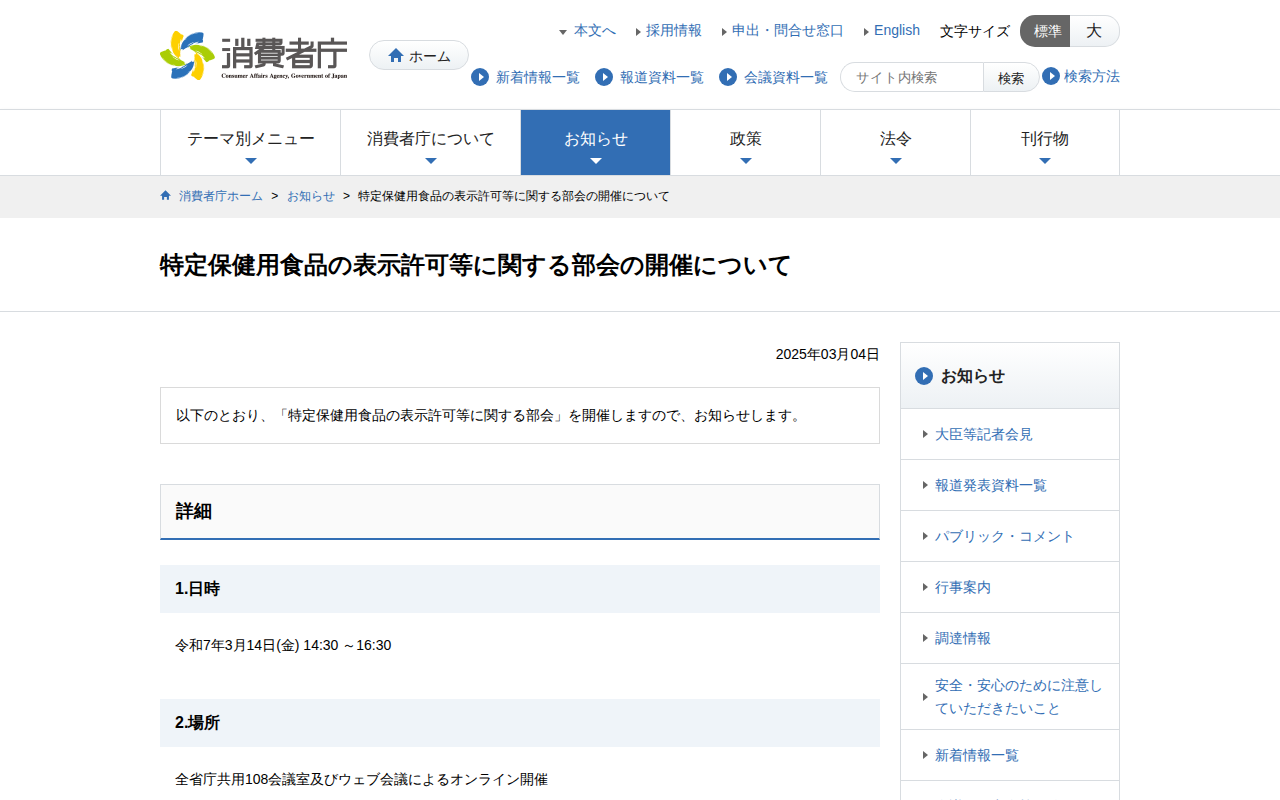Click the text 全省庁共用108会議室及びウェブ会議によるオンライン開催
Viewport: 1280px width, 800px height.
[361, 779]
